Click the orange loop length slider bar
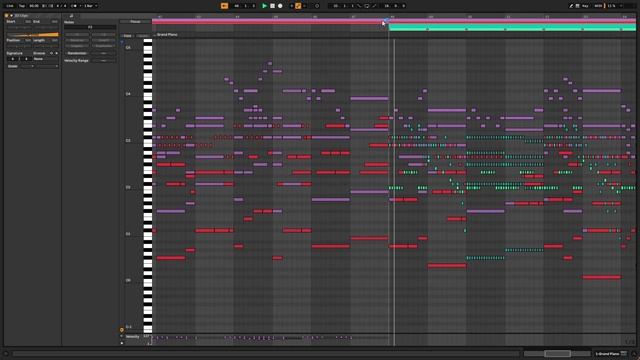This screenshot has width=640, height=360. [x=33, y=35]
